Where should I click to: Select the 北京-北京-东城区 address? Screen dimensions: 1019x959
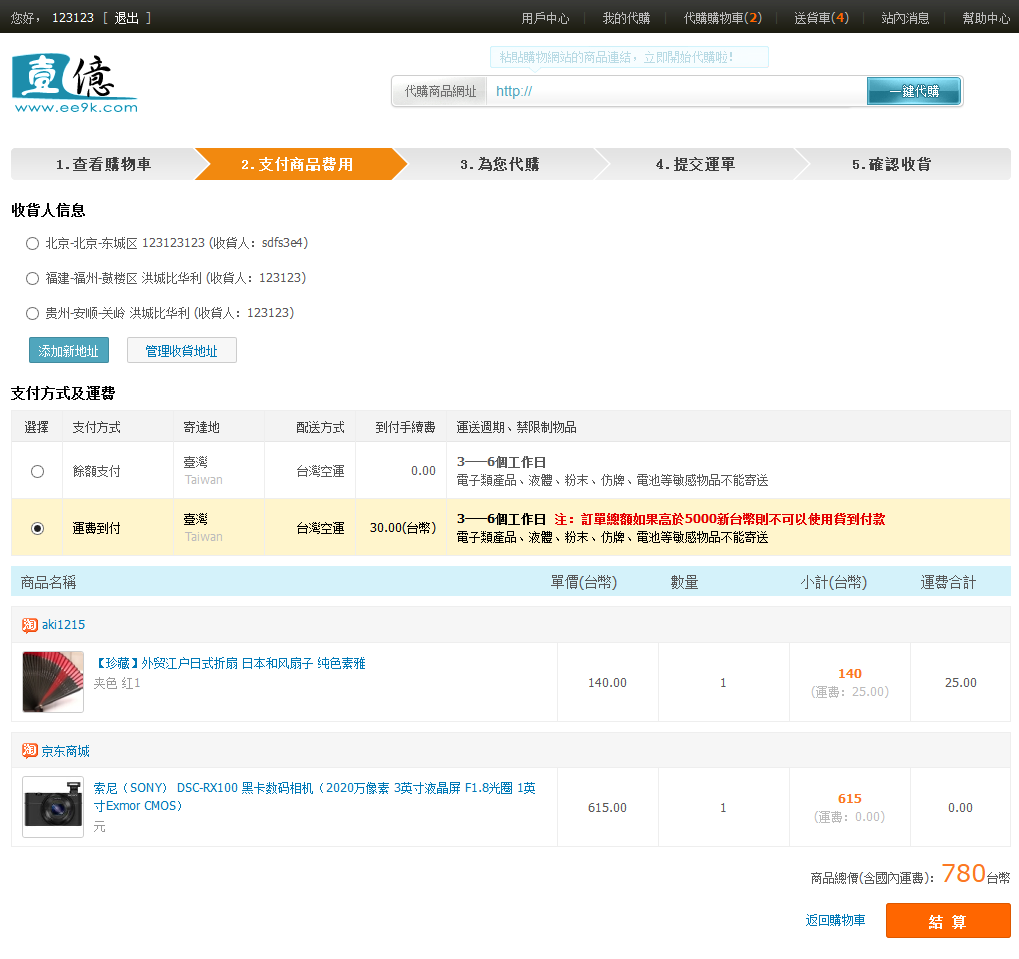point(32,243)
